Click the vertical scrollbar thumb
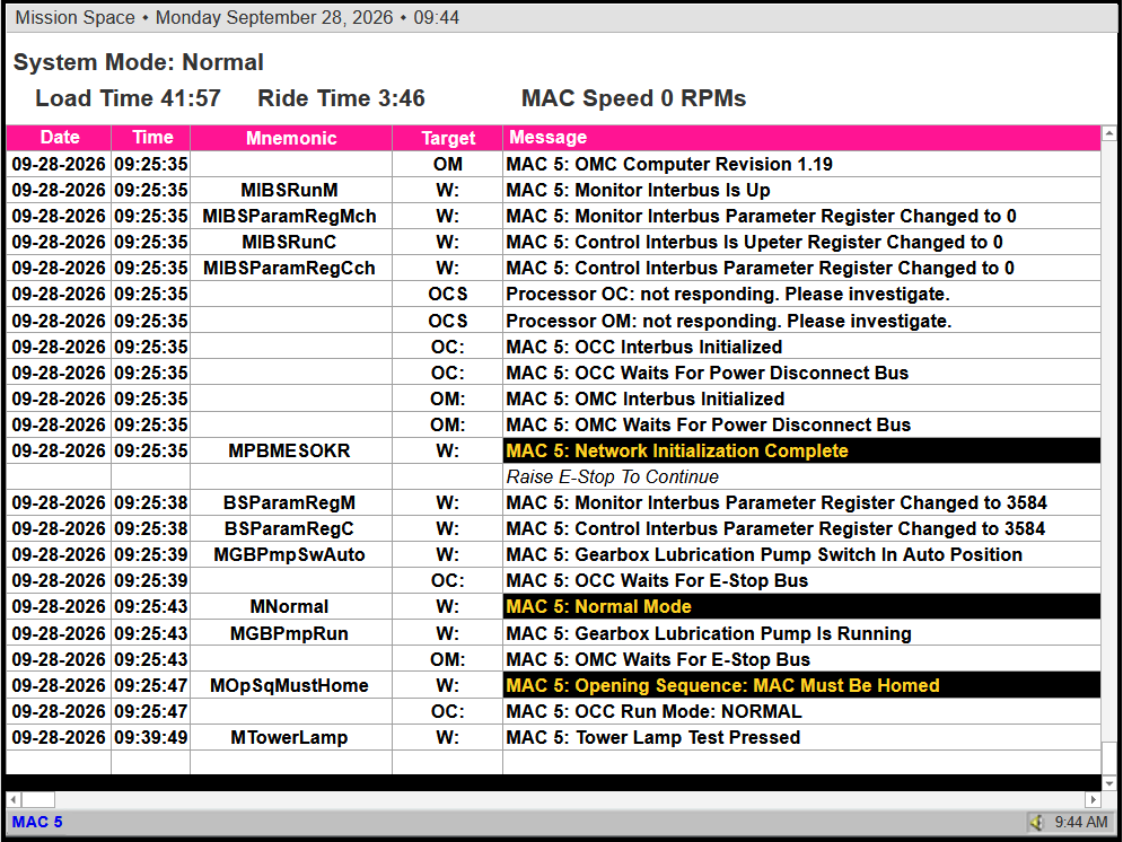 coord(1108,758)
